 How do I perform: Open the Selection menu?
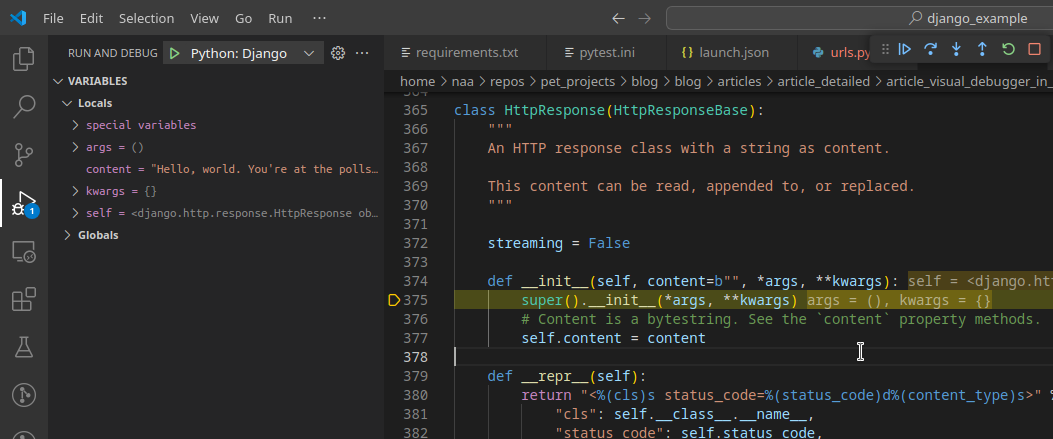[146, 18]
